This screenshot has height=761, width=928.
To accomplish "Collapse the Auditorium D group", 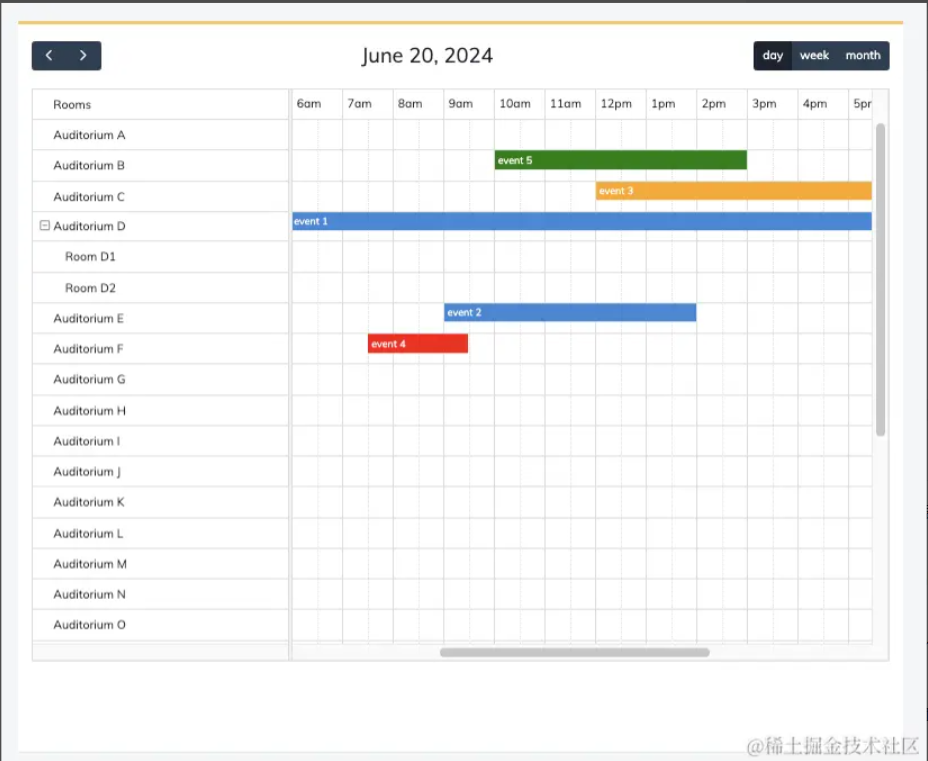I will point(44,226).
